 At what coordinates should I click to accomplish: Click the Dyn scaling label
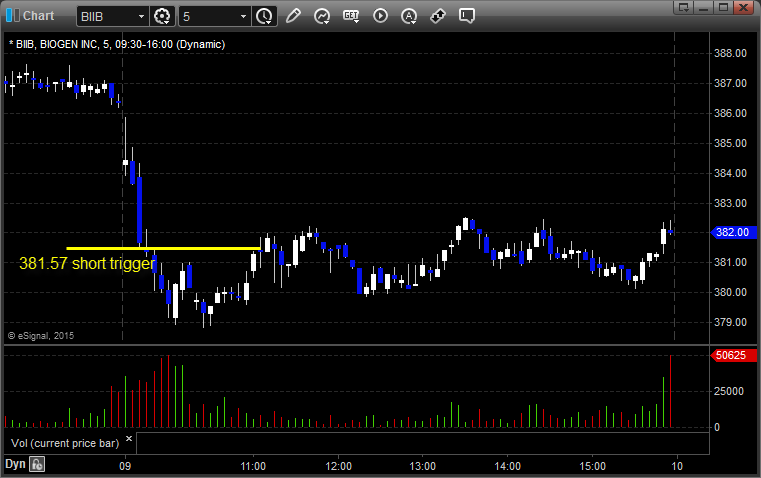15,464
